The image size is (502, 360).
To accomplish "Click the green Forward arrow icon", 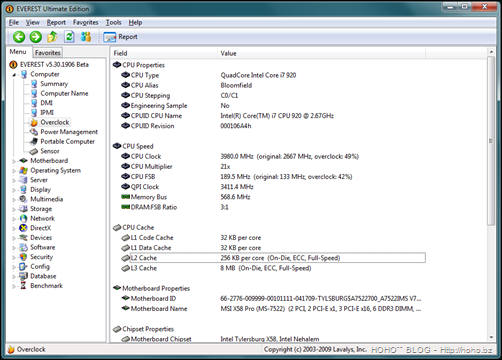I will click(36, 37).
